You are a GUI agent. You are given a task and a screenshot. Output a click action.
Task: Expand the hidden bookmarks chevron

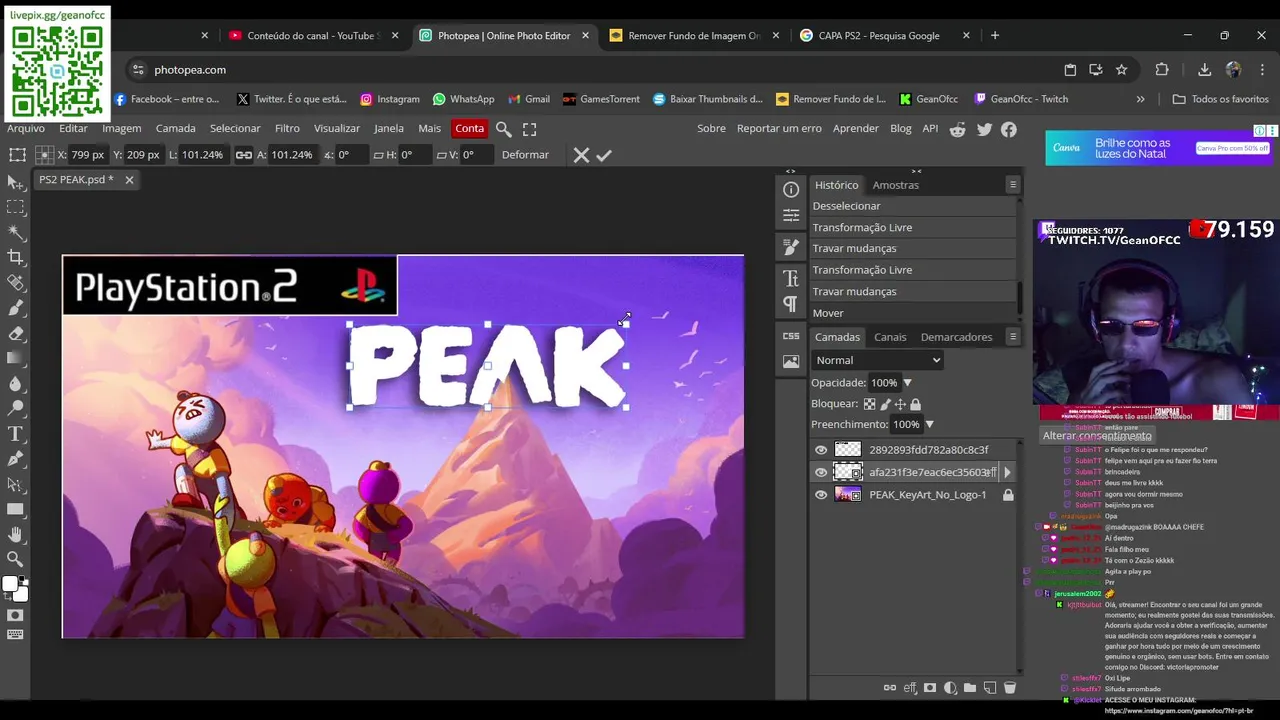coord(1140,99)
